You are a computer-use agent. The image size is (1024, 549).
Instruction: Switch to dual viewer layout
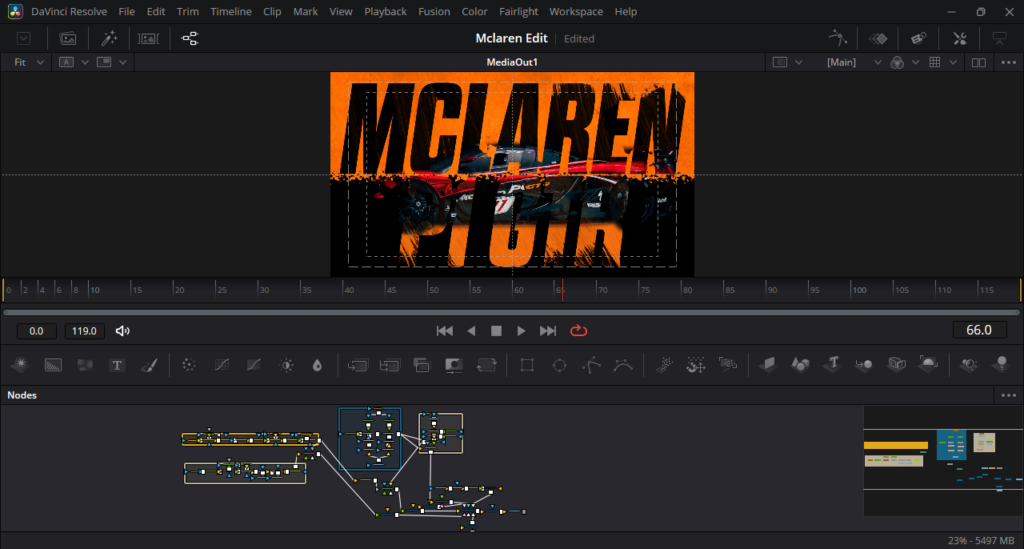pyautogui.click(x=978, y=62)
